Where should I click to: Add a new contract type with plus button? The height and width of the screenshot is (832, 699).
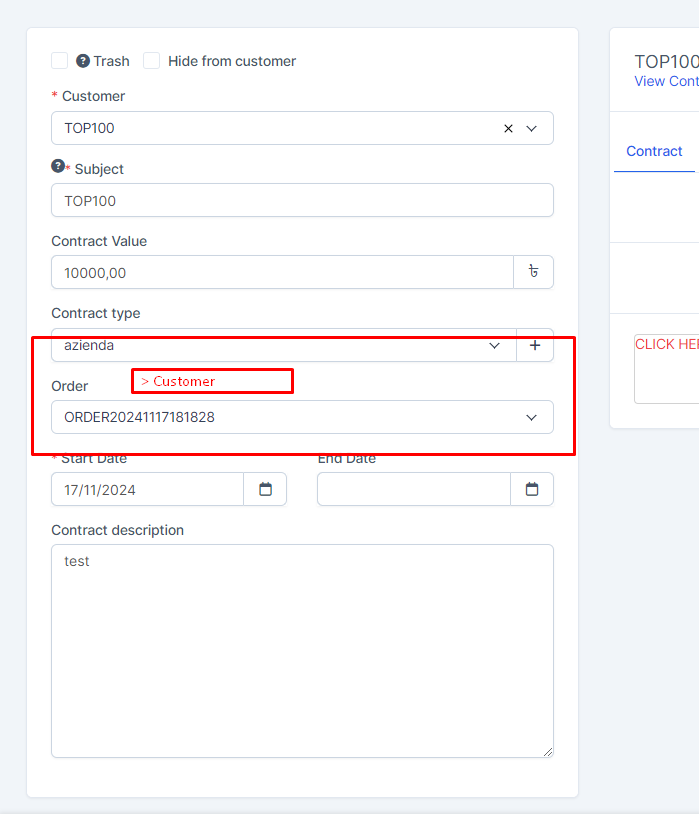[x=534, y=345]
